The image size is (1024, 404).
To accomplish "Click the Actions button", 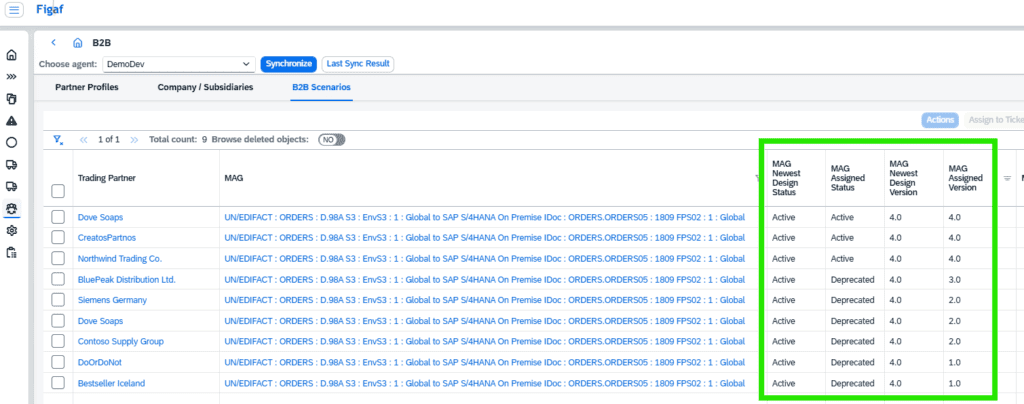I will [940, 120].
